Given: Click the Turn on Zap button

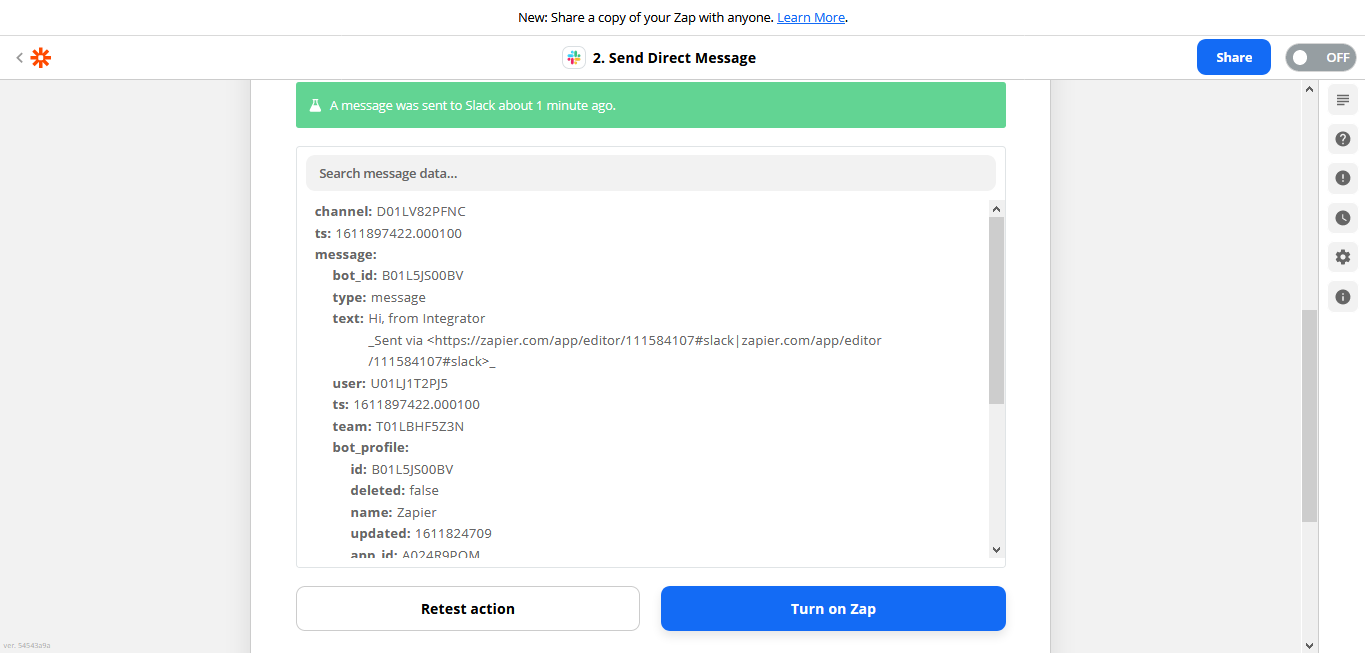Looking at the screenshot, I should pyautogui.click(x=832, y=609).
